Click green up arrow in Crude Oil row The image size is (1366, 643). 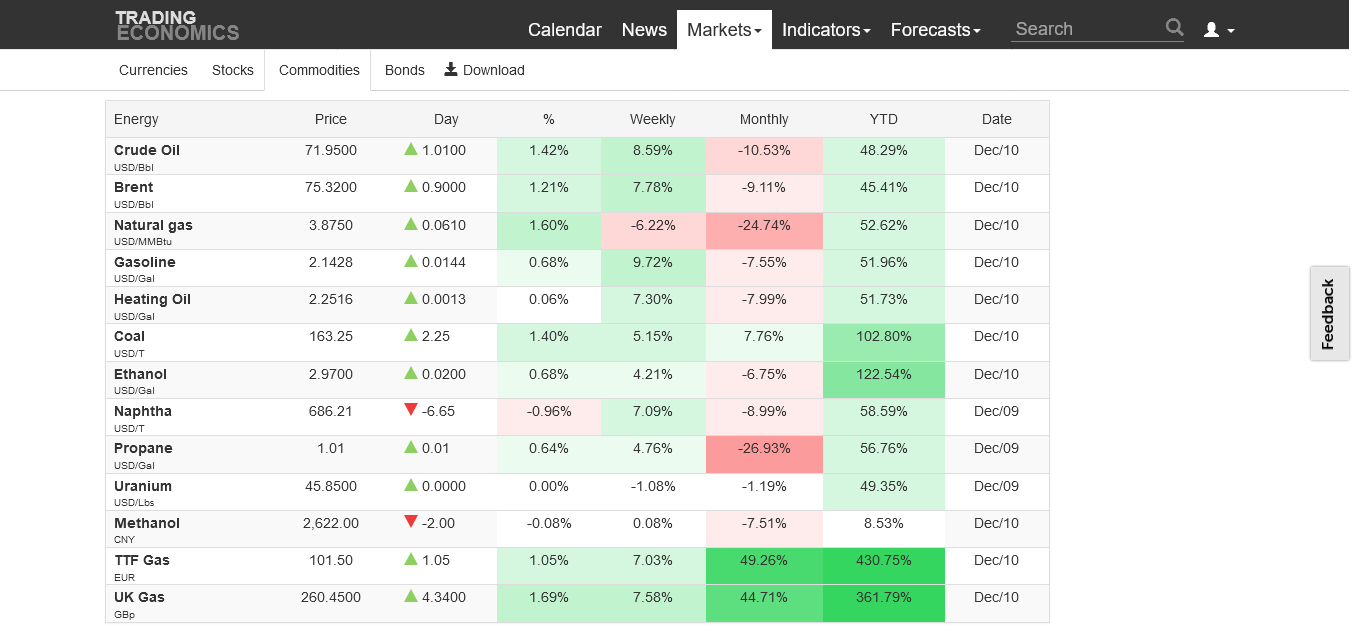410,149
